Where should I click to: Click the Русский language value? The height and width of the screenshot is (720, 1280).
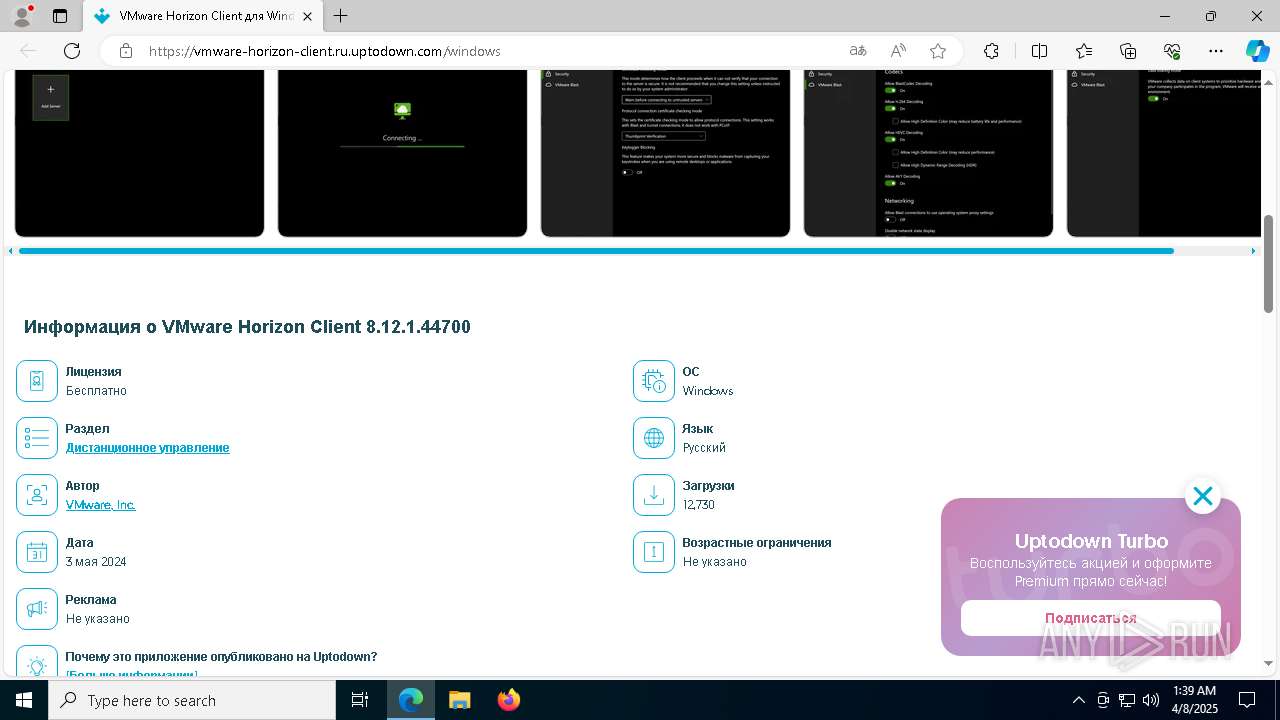pyautogui.click(x=704, y=448)
